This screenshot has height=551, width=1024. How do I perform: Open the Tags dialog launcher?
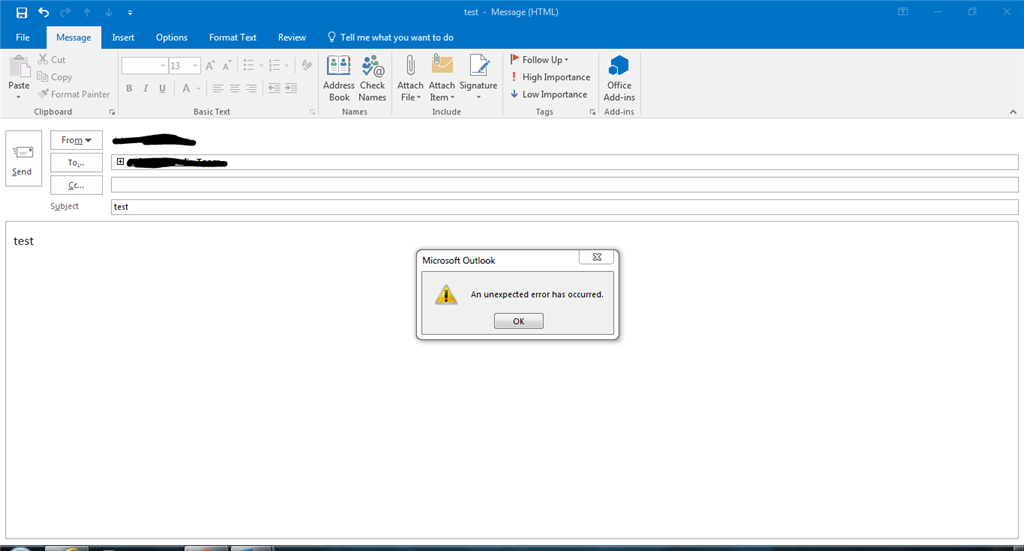(593, 112)
